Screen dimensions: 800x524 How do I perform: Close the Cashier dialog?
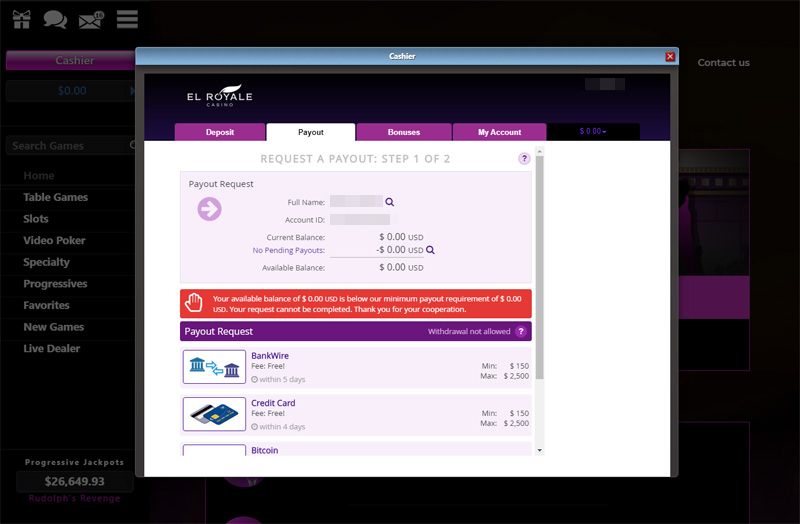[x=670, y=57]
